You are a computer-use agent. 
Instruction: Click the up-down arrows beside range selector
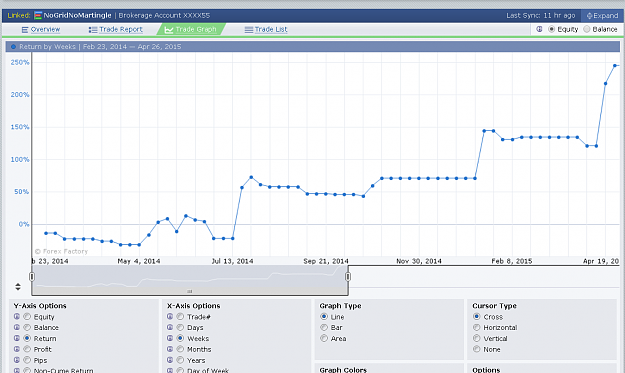coord(18,287)
